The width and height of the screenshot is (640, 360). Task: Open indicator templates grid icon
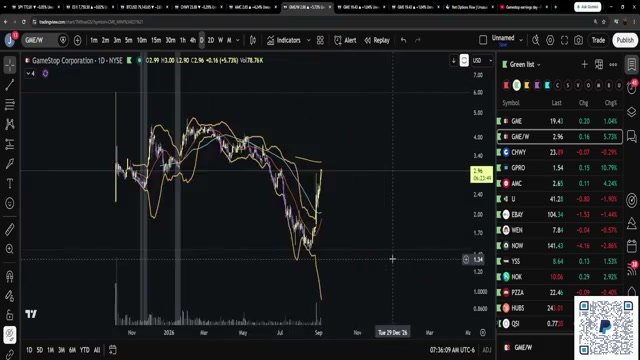coord(320,40)
